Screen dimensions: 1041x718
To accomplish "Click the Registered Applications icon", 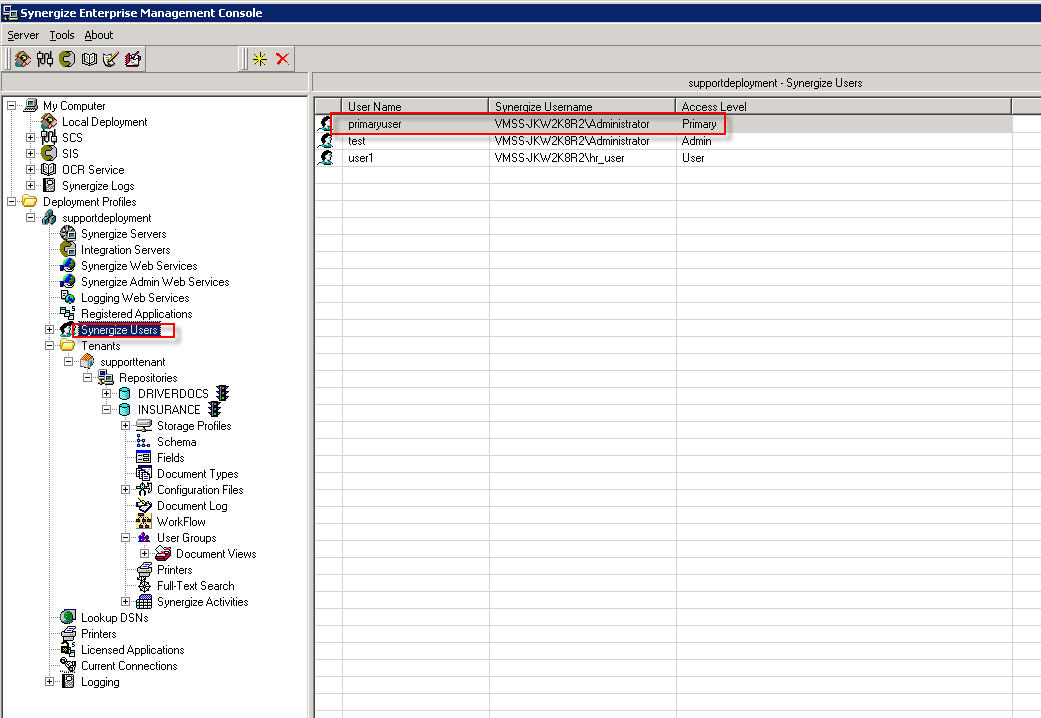I will coord(68,313).
